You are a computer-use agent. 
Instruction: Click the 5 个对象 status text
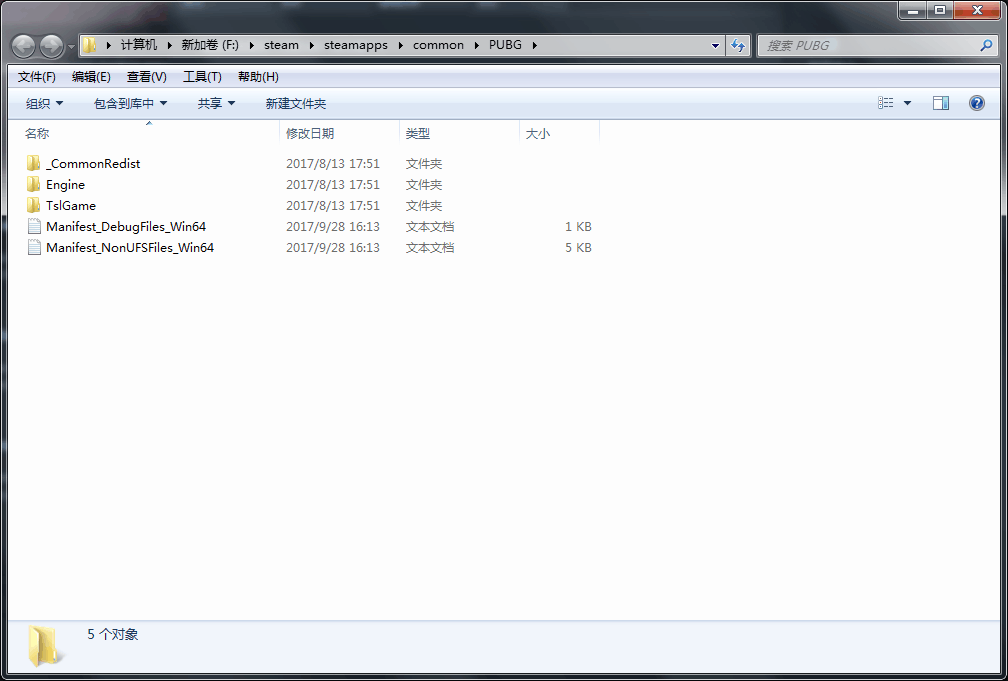click(x=112, y=634)
